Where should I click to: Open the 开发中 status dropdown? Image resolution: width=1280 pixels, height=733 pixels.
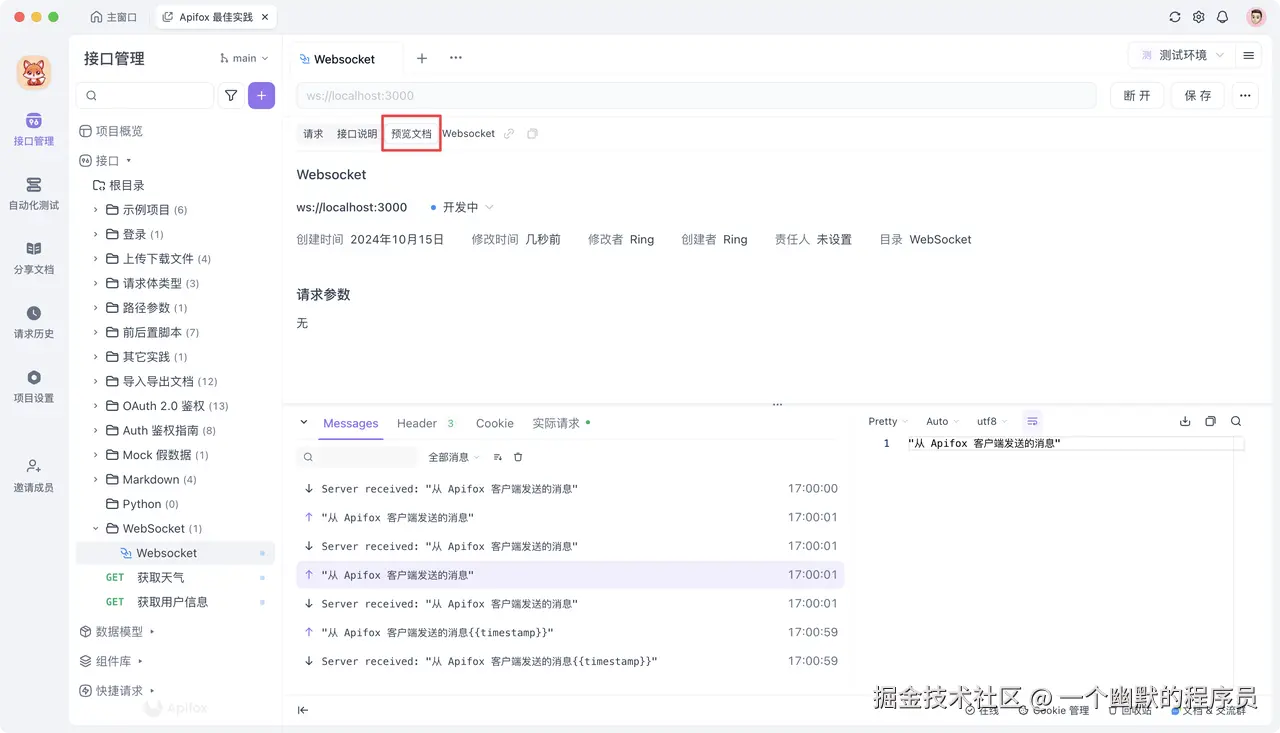point(461,207)
